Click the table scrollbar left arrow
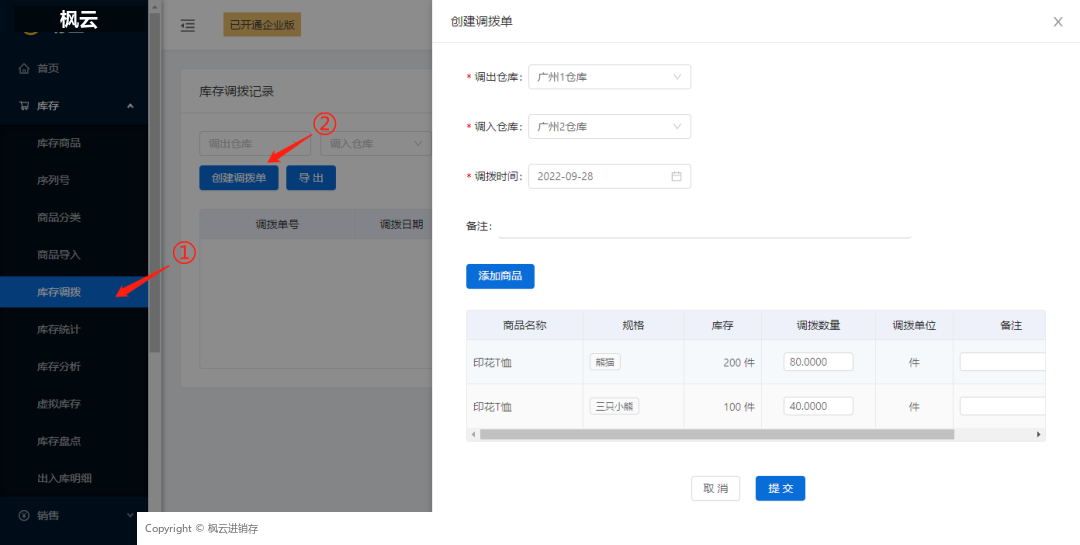Viewport: 1080px width, 545px height. tap(472, 435)
